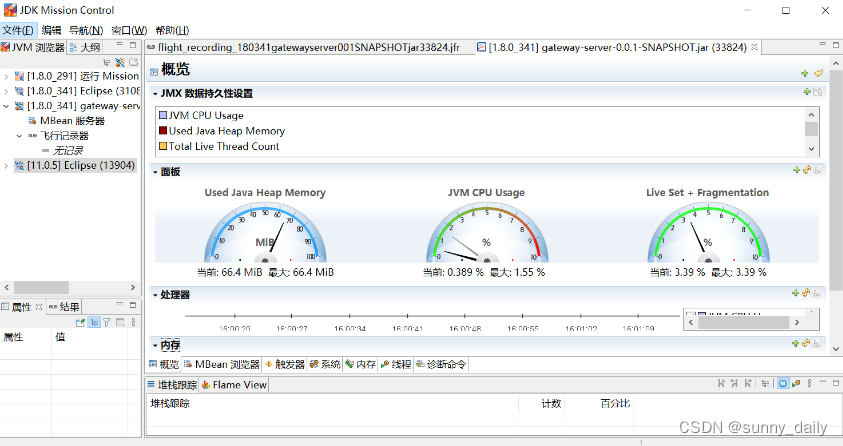Select the 无记录 entry
This screenshot has height=446, width=843.
click(62, 150)
